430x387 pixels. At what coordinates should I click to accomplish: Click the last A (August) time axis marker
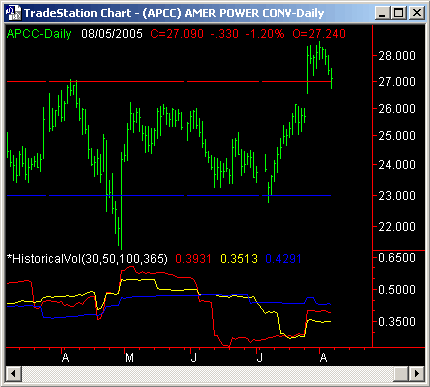point(323,358)
